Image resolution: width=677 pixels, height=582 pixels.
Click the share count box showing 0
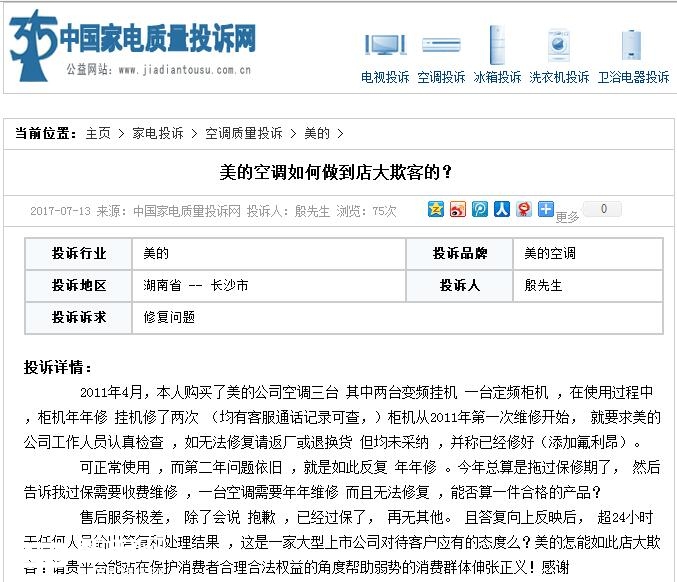click(603, 209)
